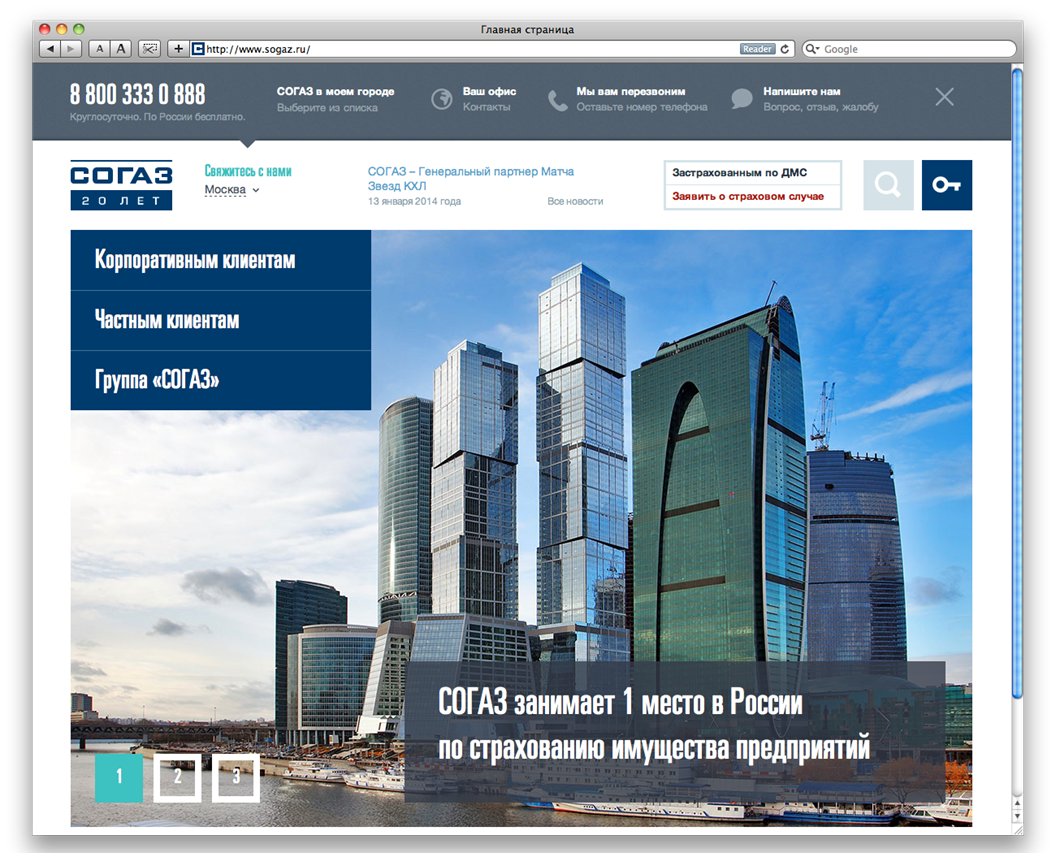Open the Все новости link
Viewport: 1056px width, 853px height.
(x=575, y=201)
